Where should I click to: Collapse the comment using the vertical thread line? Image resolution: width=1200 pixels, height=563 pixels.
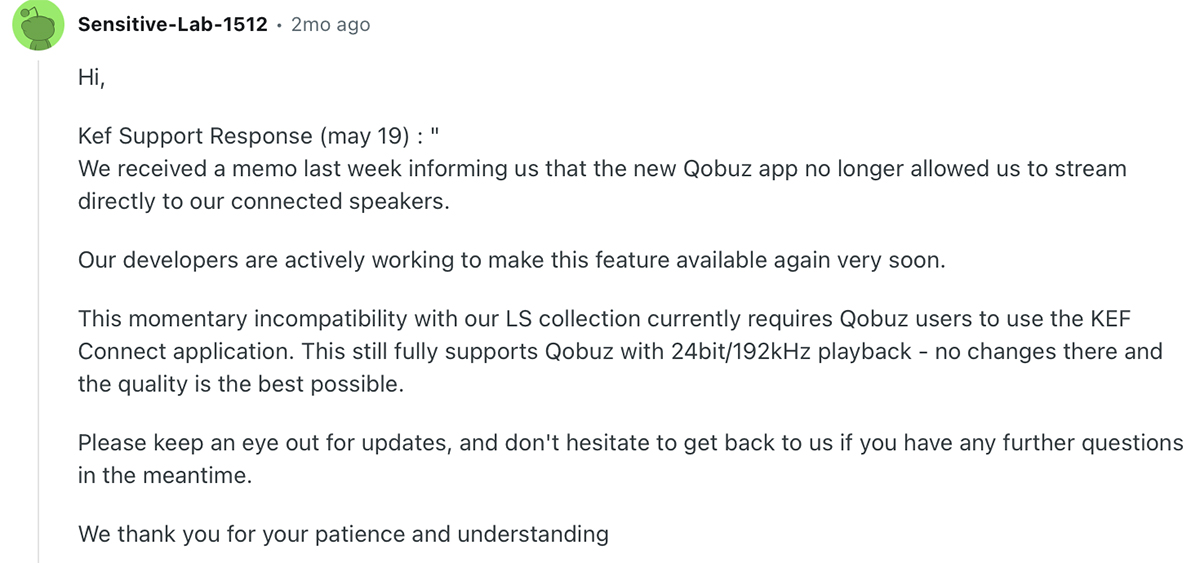(39, 300)
